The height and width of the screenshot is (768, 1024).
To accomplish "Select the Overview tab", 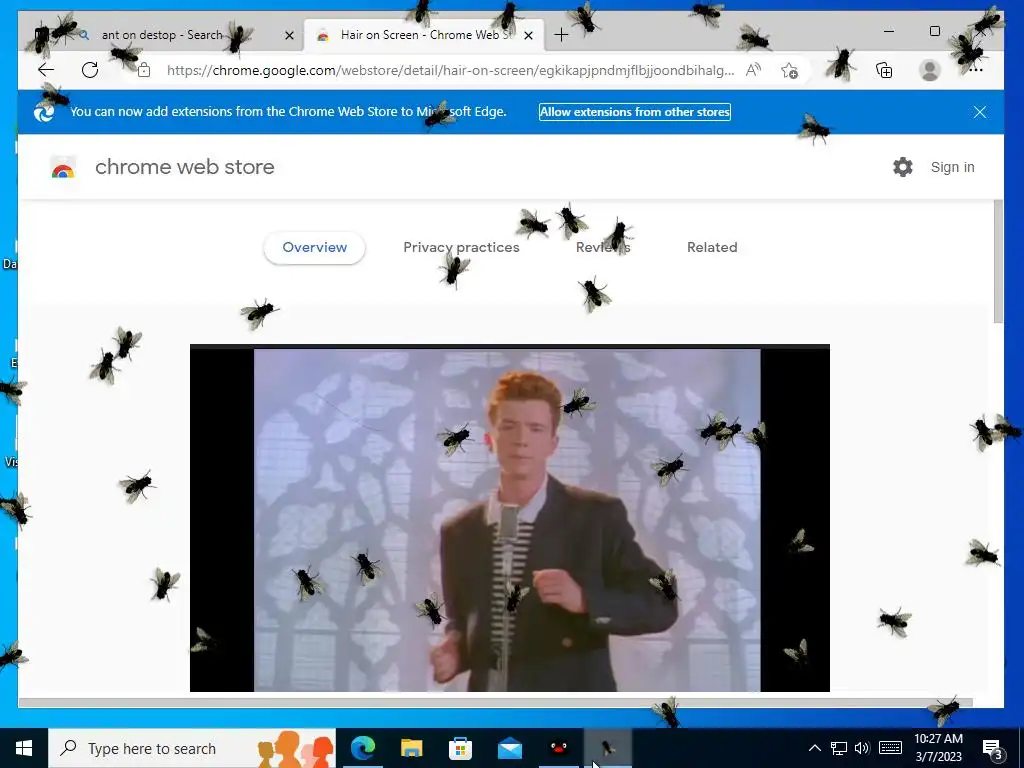I will click(x=315, y=248).
